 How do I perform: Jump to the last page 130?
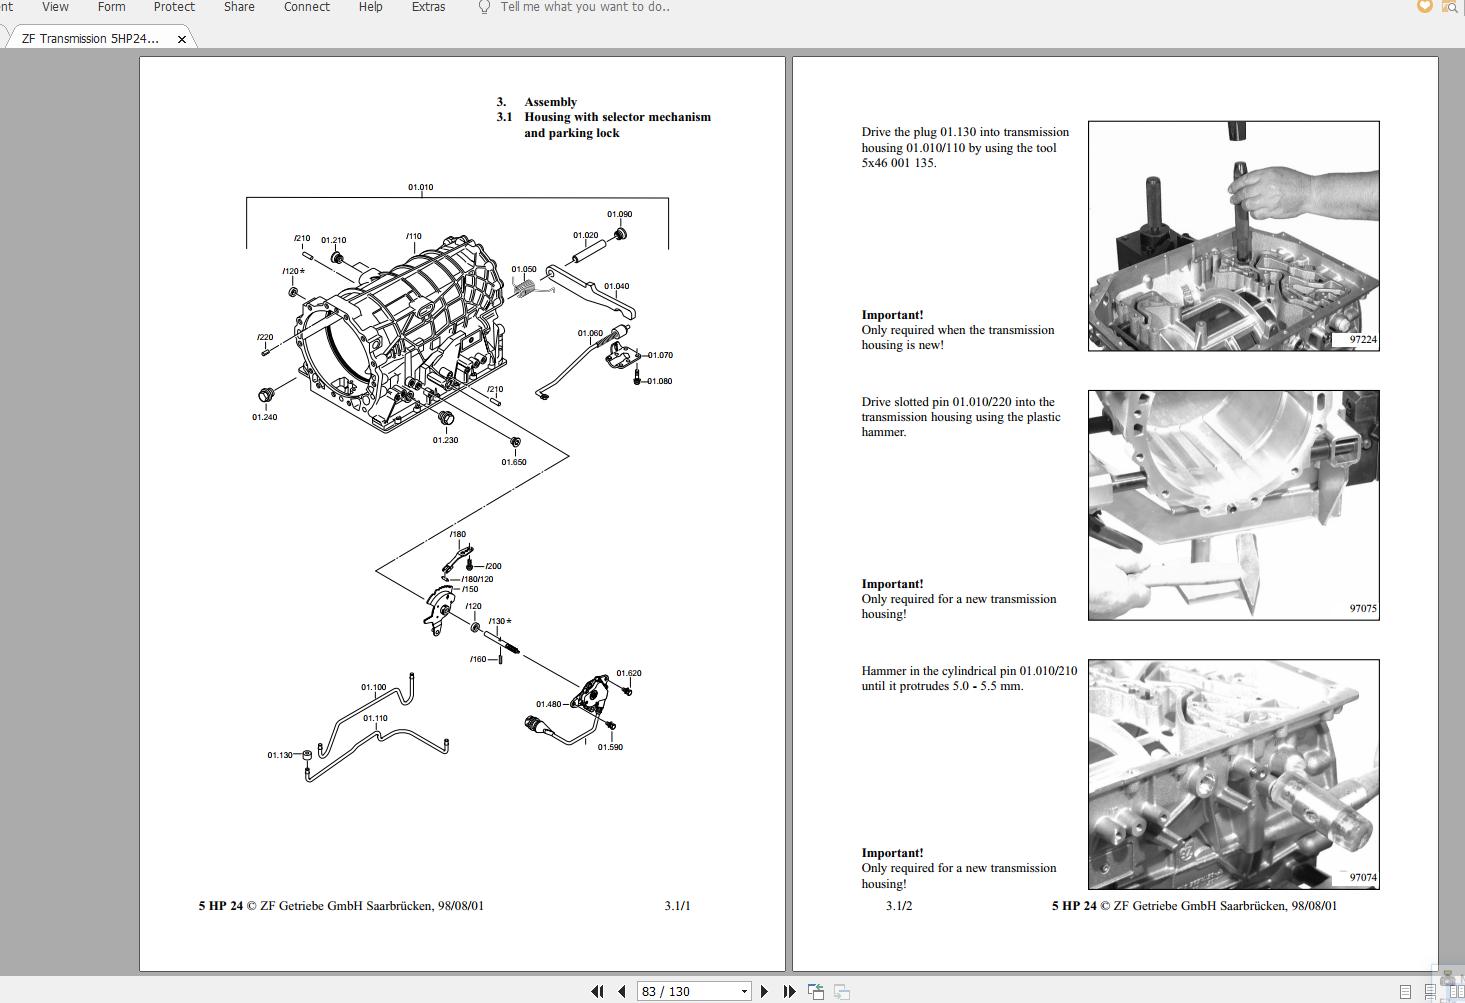[x=789, y=990]
